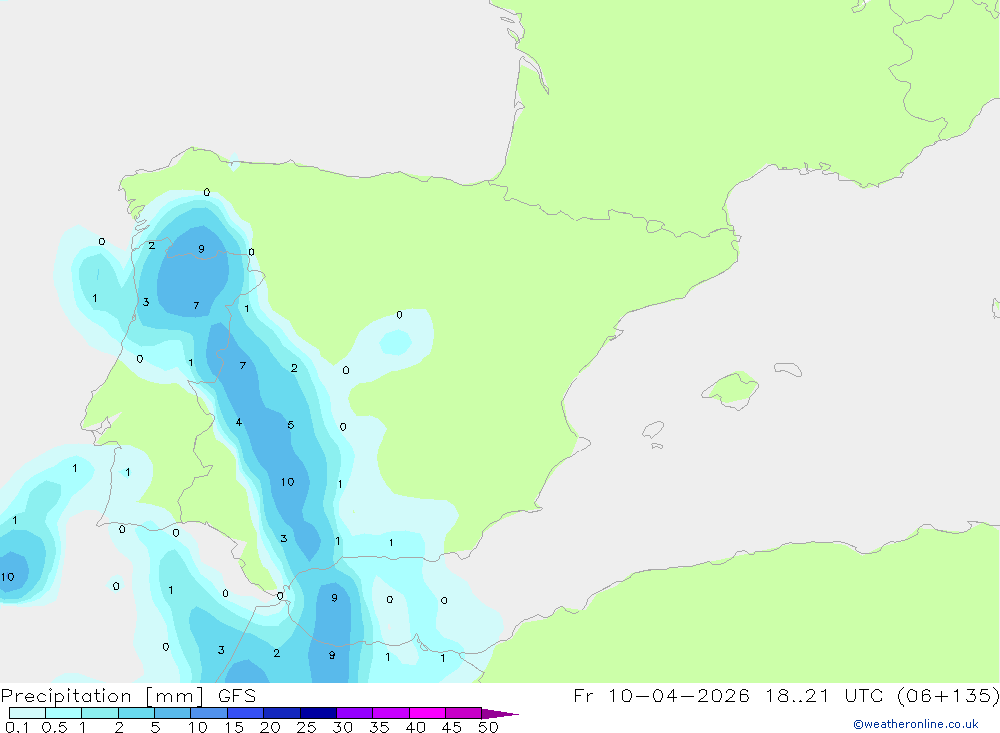
Task: Click the 'Precipitation [mm] GFS' title text
Action: click(x=128, y=696)
